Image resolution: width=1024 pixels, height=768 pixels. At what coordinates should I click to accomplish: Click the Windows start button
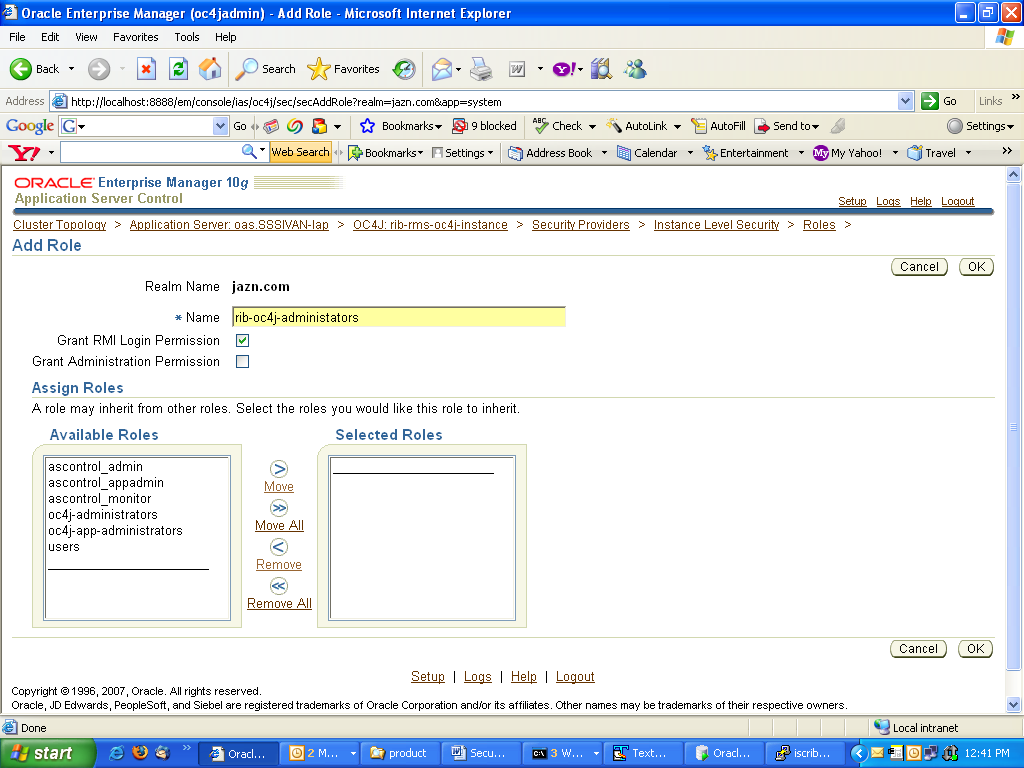click(x=47, y=753)
